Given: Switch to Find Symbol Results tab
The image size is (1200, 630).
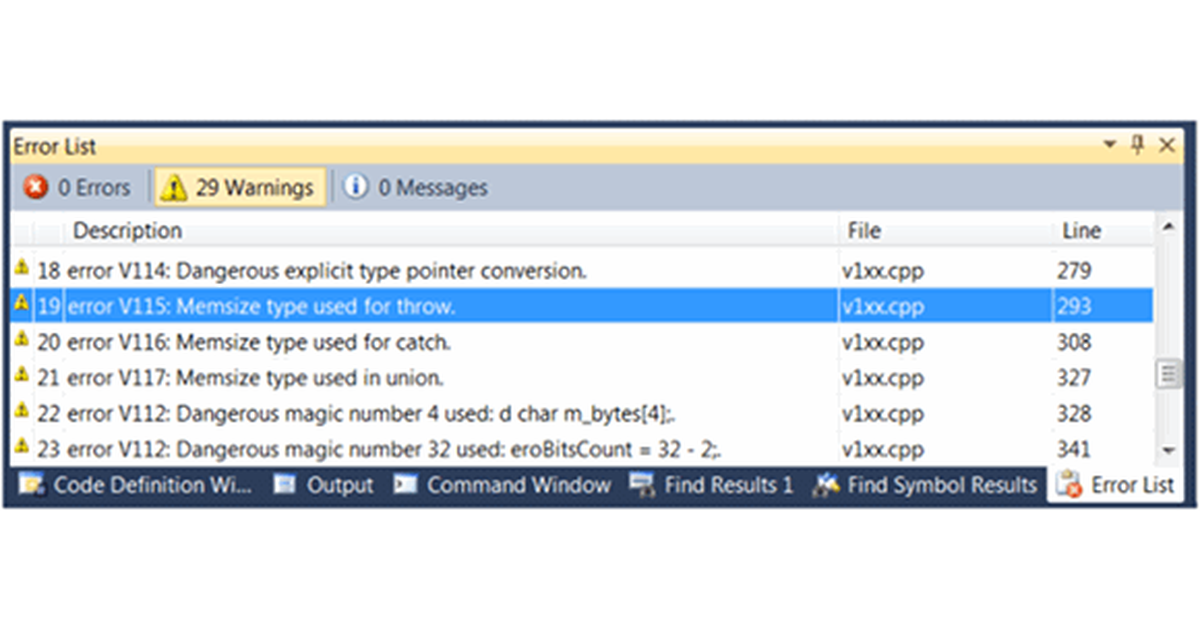Looking at the screenshot, I should 924,485.
